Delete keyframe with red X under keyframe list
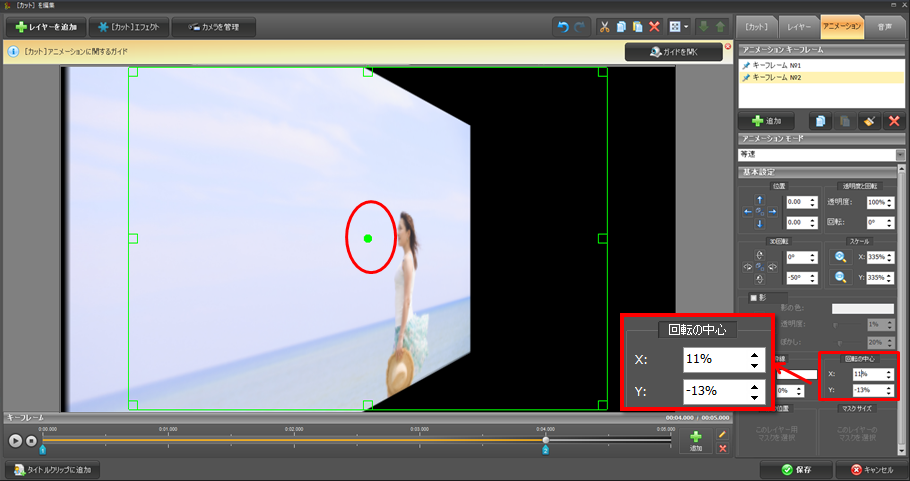This screenshot has height=481, width=910. 894,120
